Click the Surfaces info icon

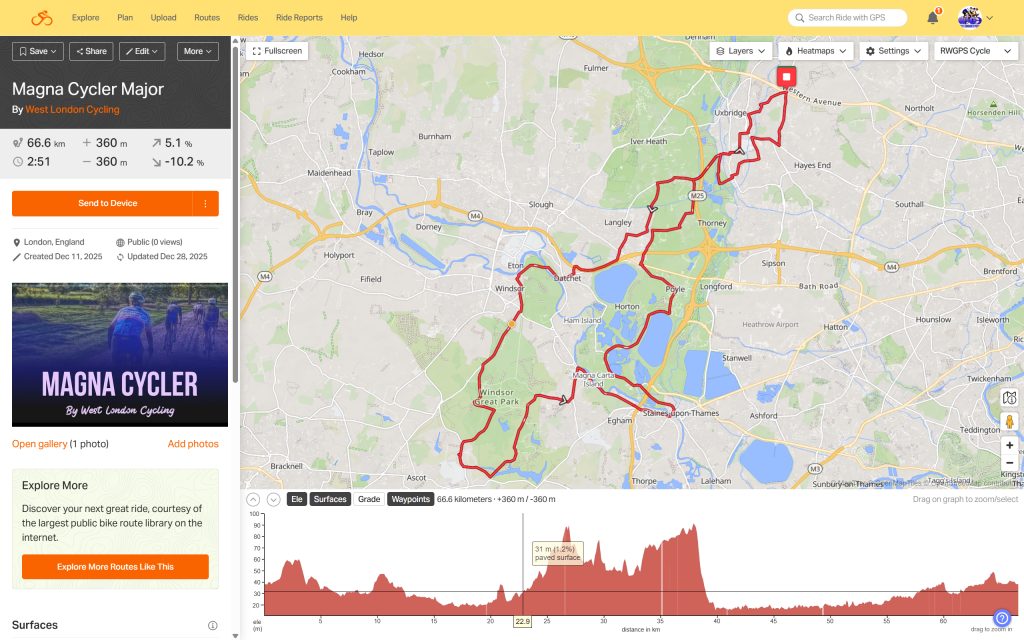[x=212, y=626]
